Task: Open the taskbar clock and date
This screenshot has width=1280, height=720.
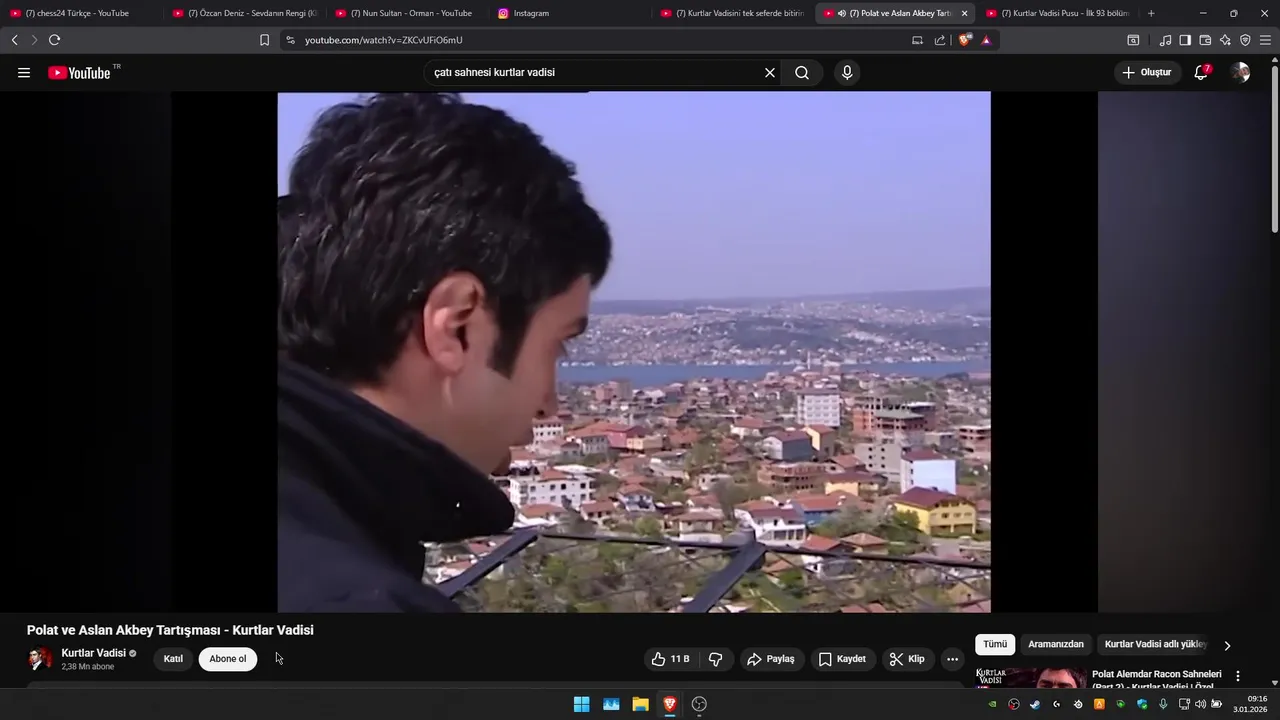Action: click(1250, 704)
